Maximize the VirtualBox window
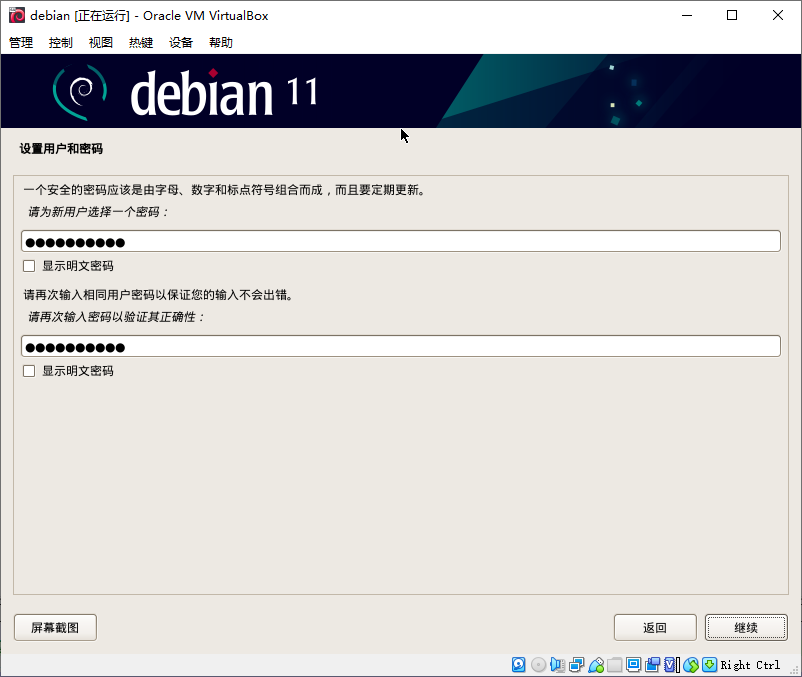The image size is (802, 677). 732,15
